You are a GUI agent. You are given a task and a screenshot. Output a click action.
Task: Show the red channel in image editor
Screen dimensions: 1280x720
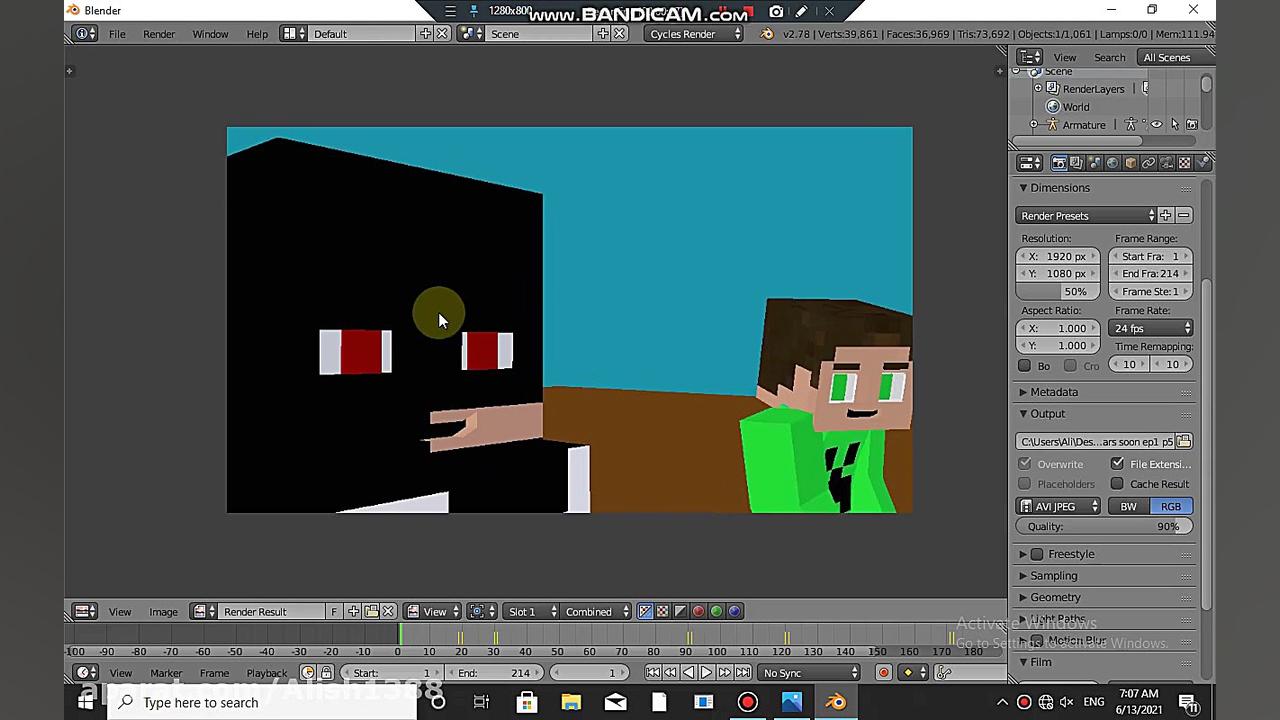click(698, 612)
